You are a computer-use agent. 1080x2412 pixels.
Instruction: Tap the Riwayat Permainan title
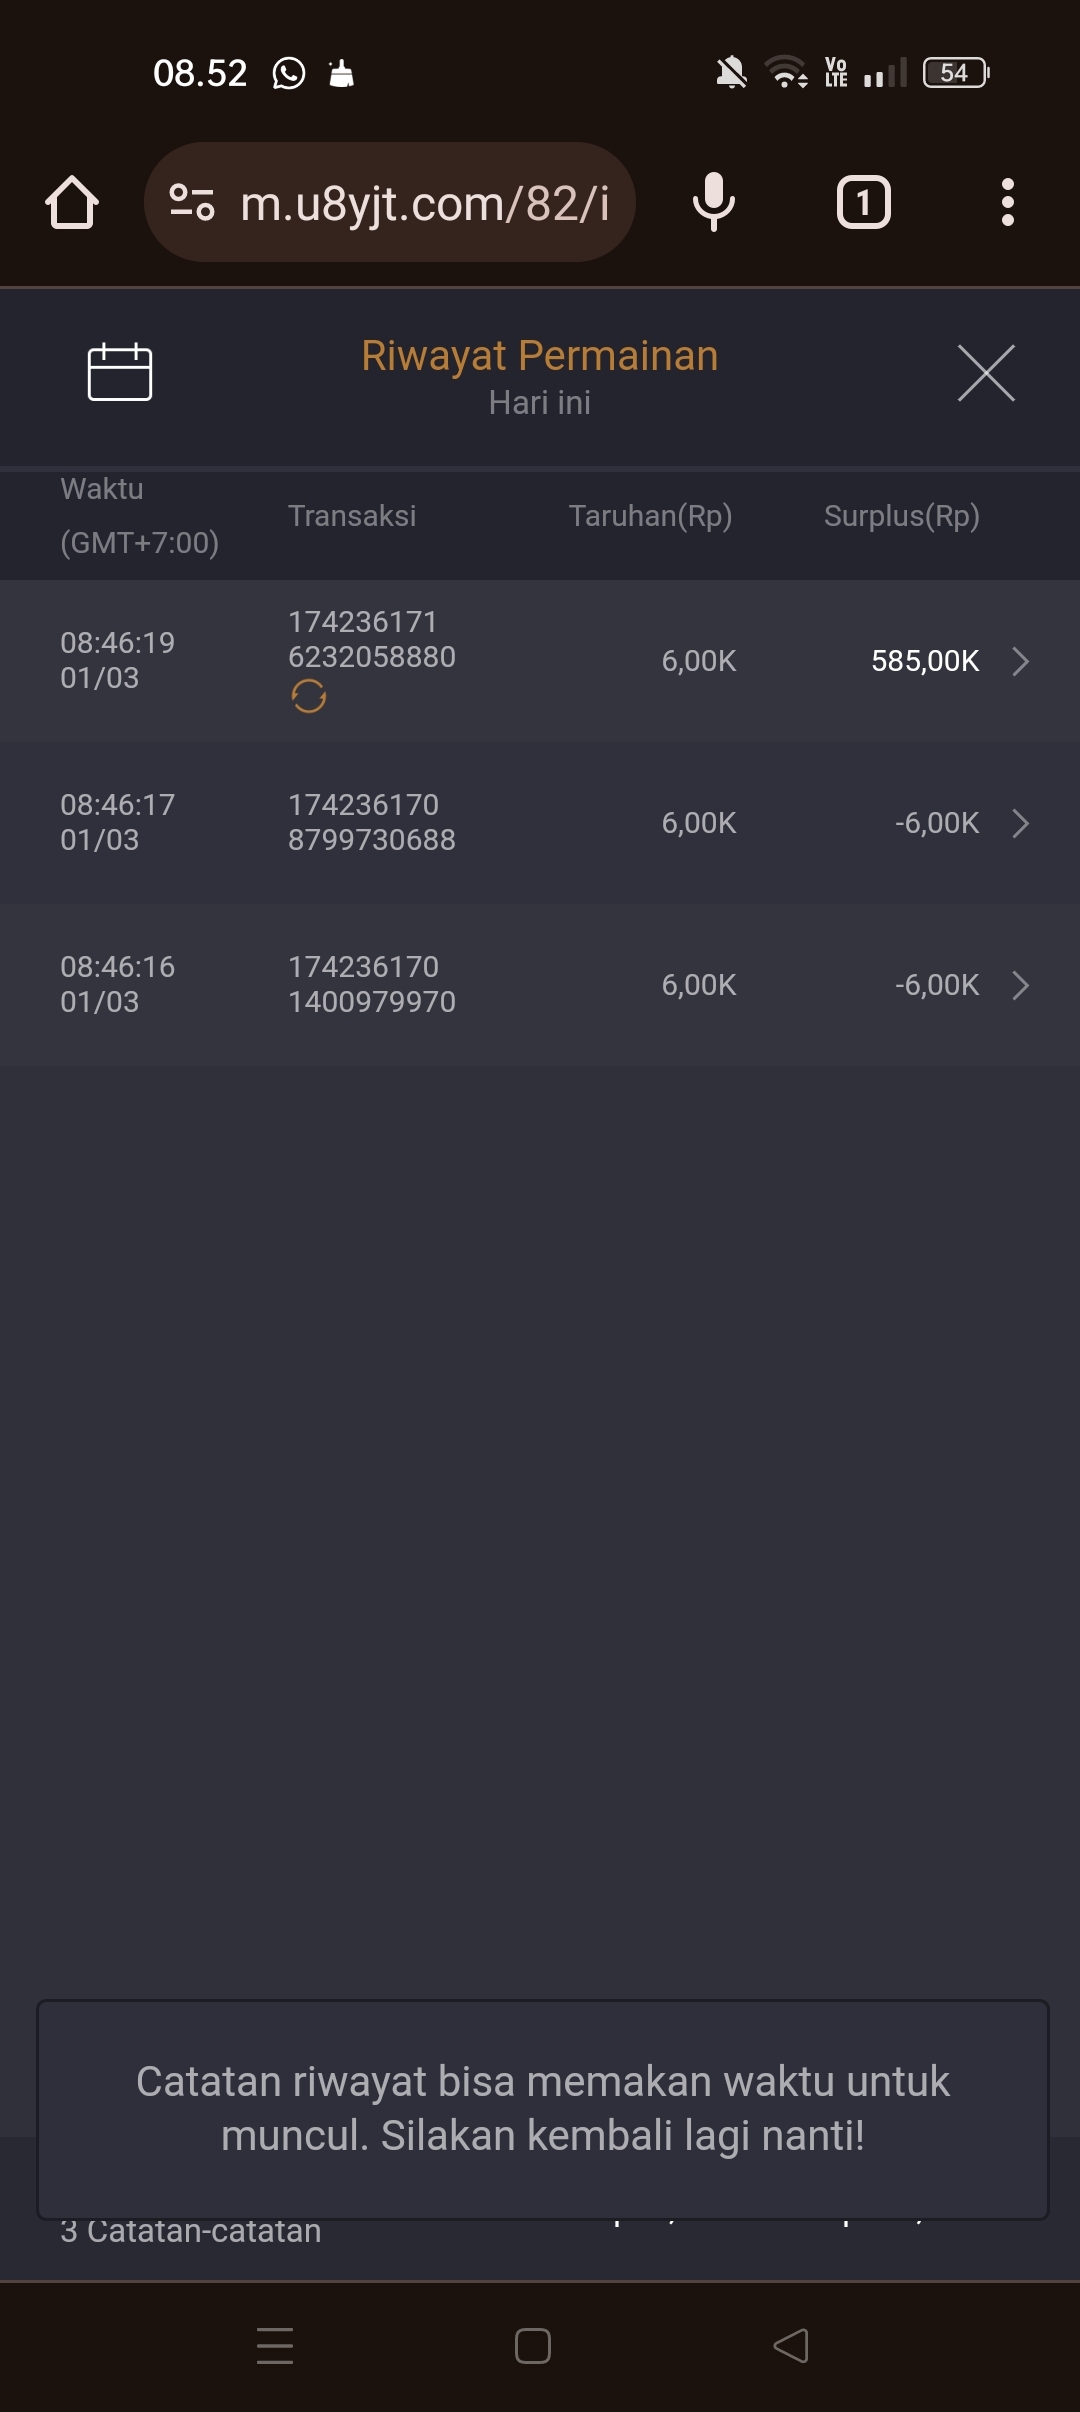click(540, 356)
